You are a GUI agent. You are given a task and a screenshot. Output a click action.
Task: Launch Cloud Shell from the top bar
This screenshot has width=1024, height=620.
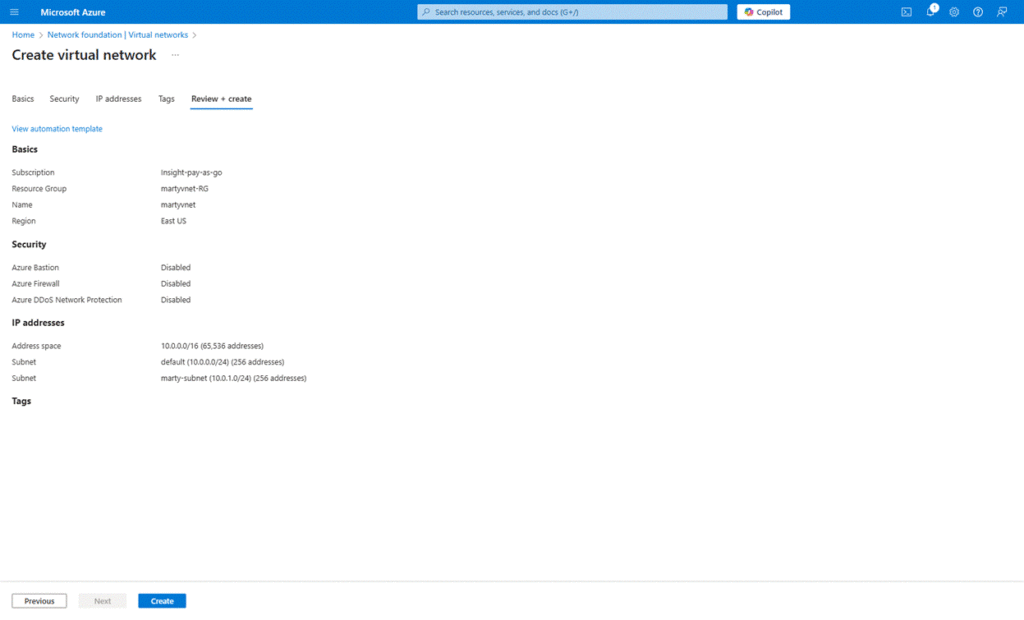pyautogui.click(x=906, y=12)
